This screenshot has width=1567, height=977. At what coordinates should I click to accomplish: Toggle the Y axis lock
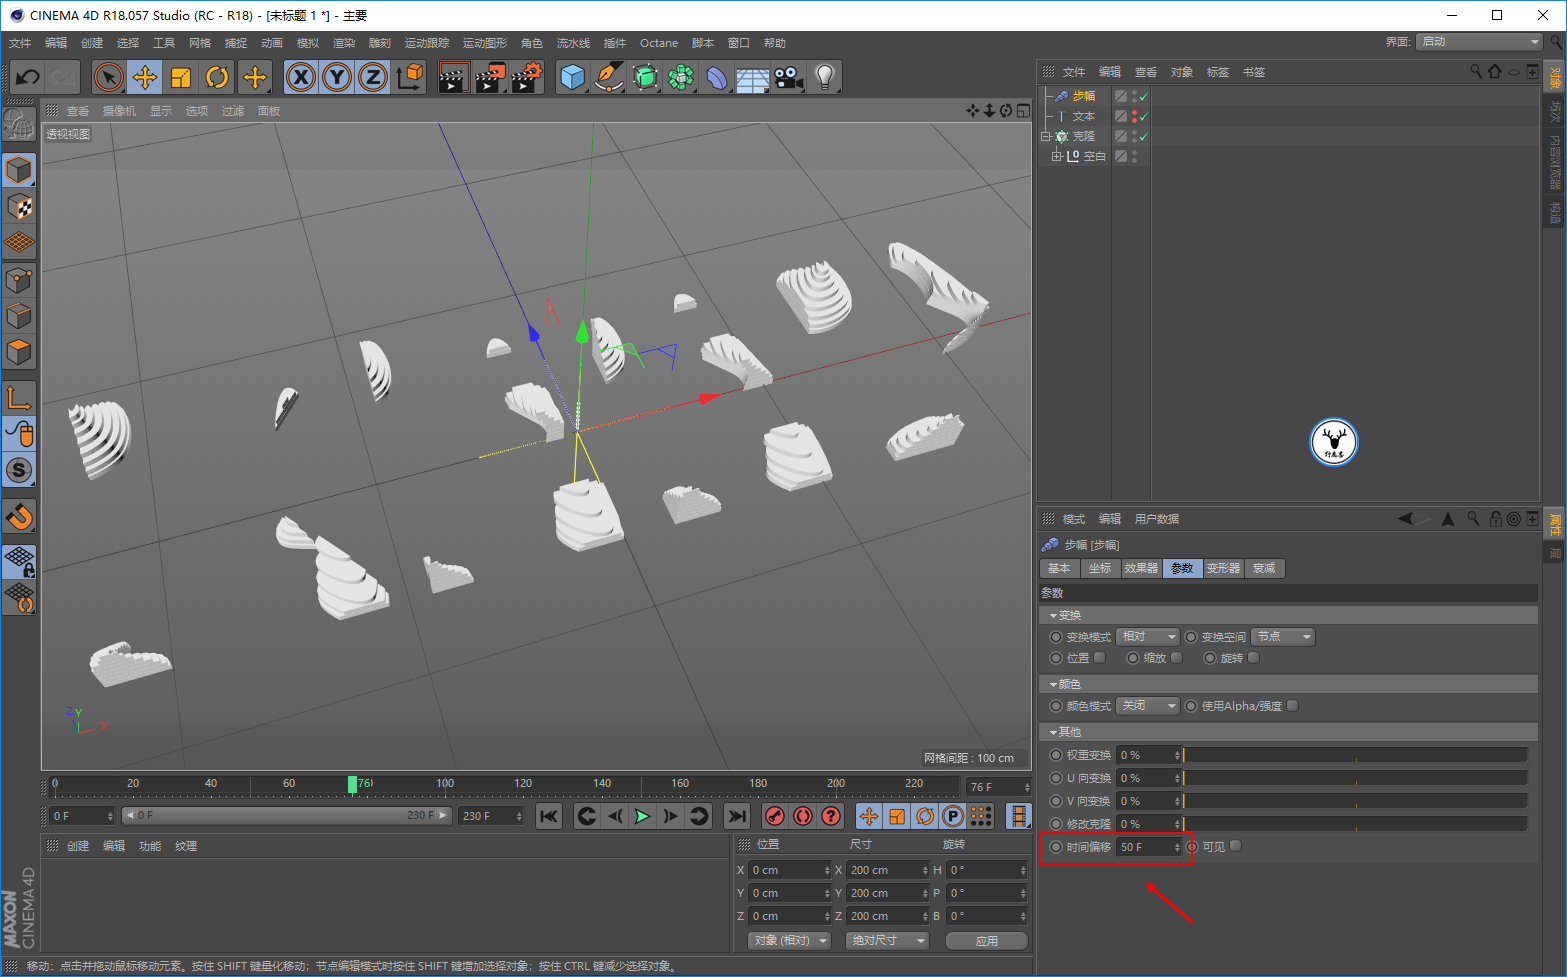pos(337,77)
